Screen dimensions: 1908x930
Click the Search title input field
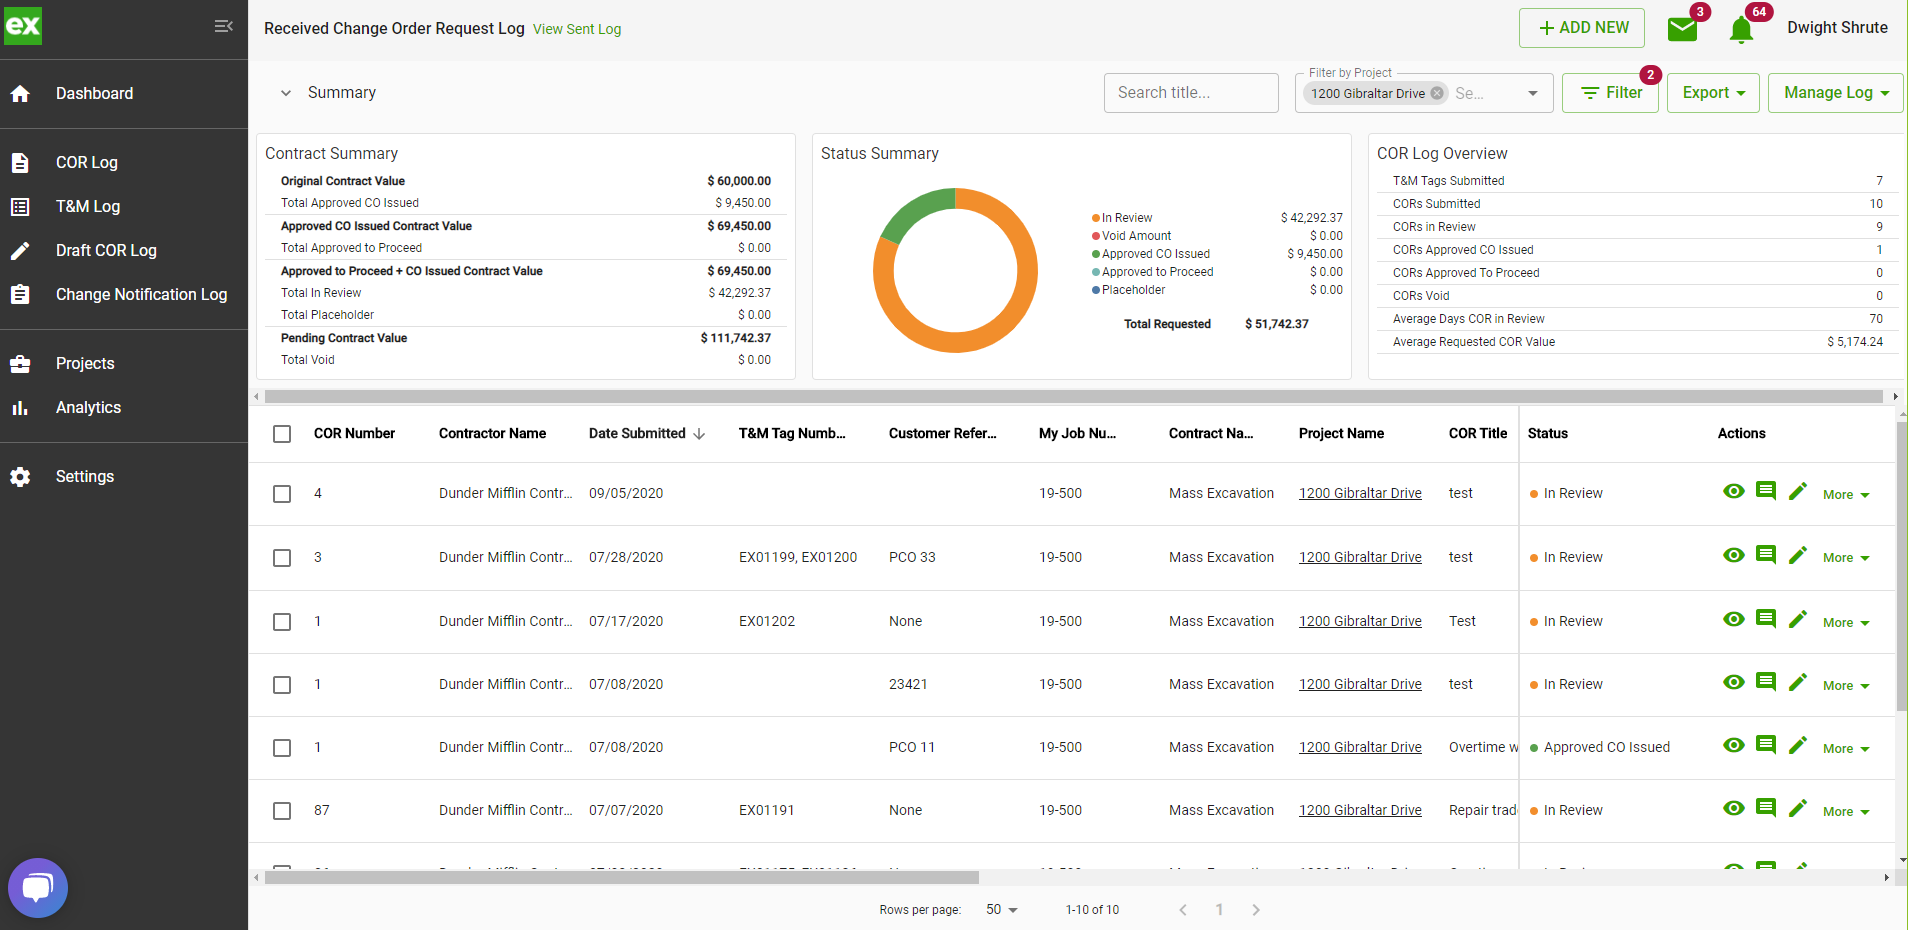click(x=1190, y=92)
